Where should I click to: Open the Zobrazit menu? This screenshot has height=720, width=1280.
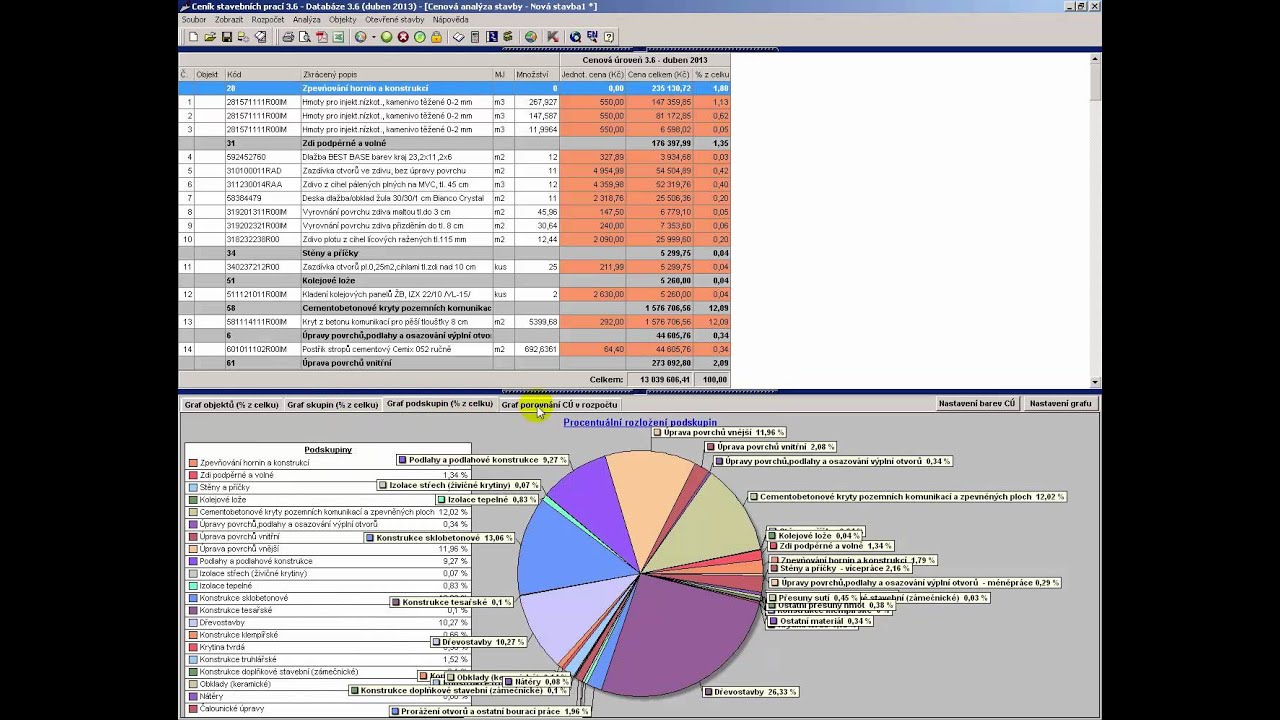(x=228, y=19)
